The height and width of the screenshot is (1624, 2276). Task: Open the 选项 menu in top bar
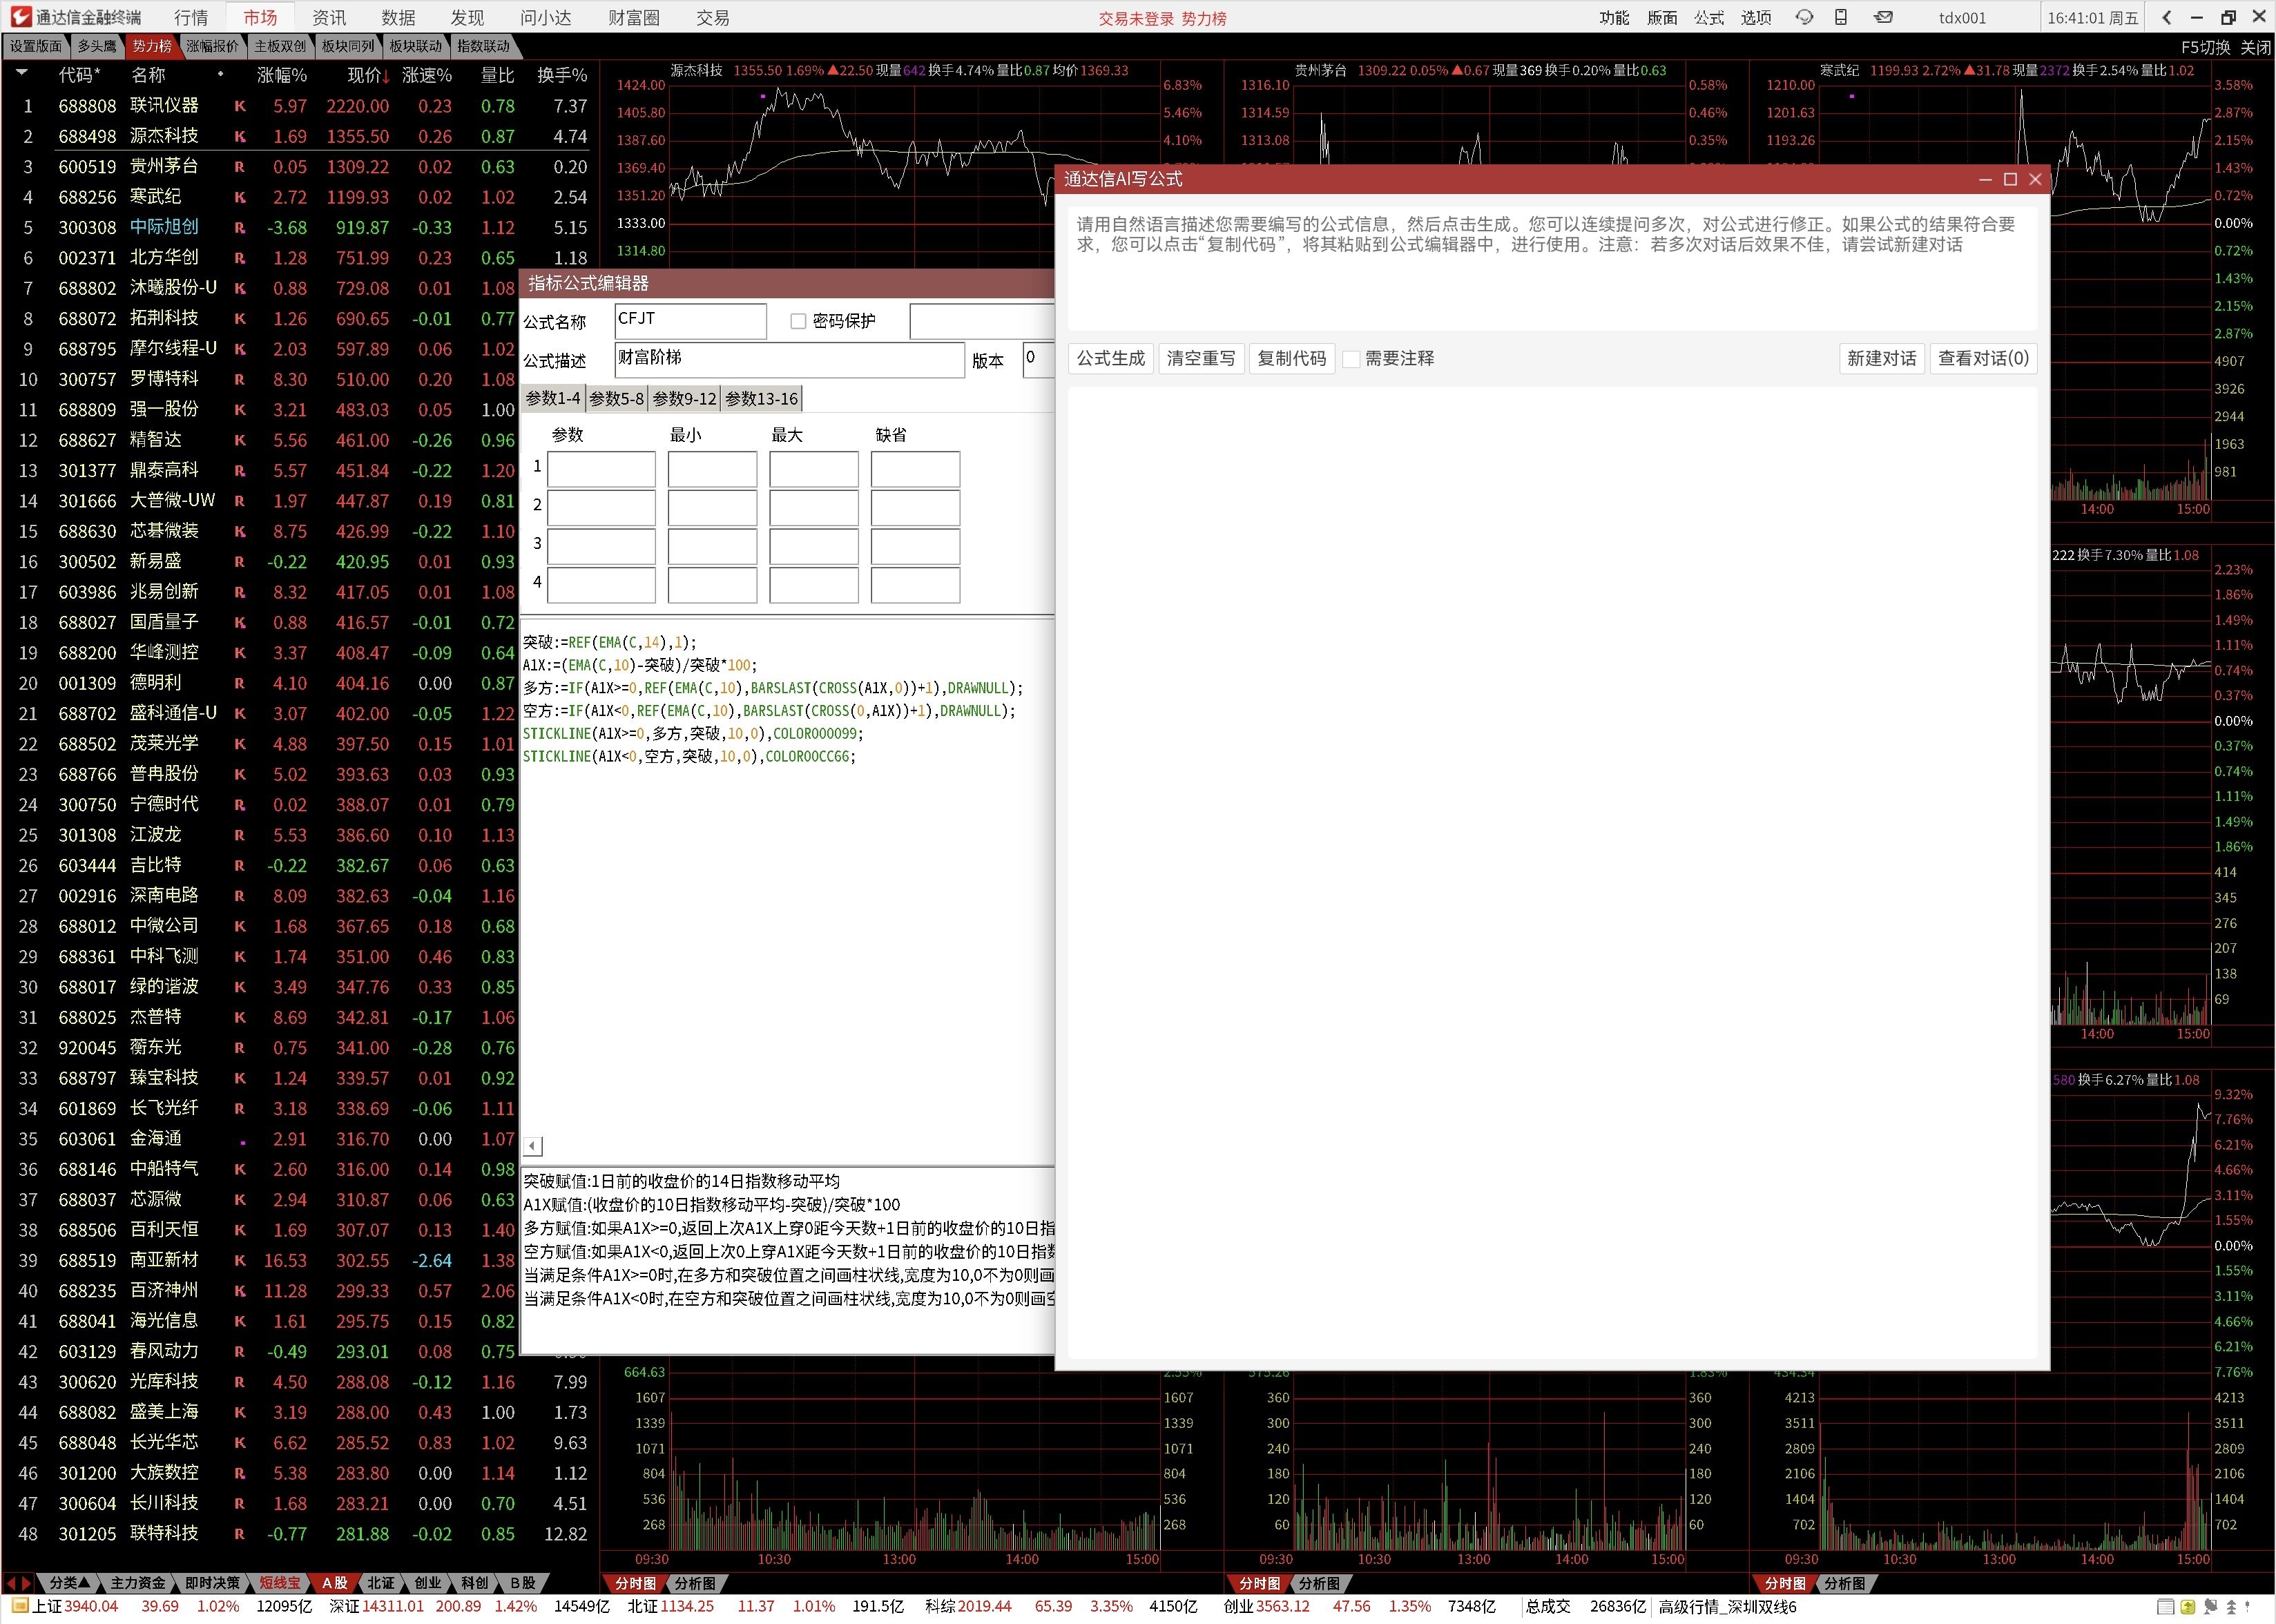(x=1756, y=17)
